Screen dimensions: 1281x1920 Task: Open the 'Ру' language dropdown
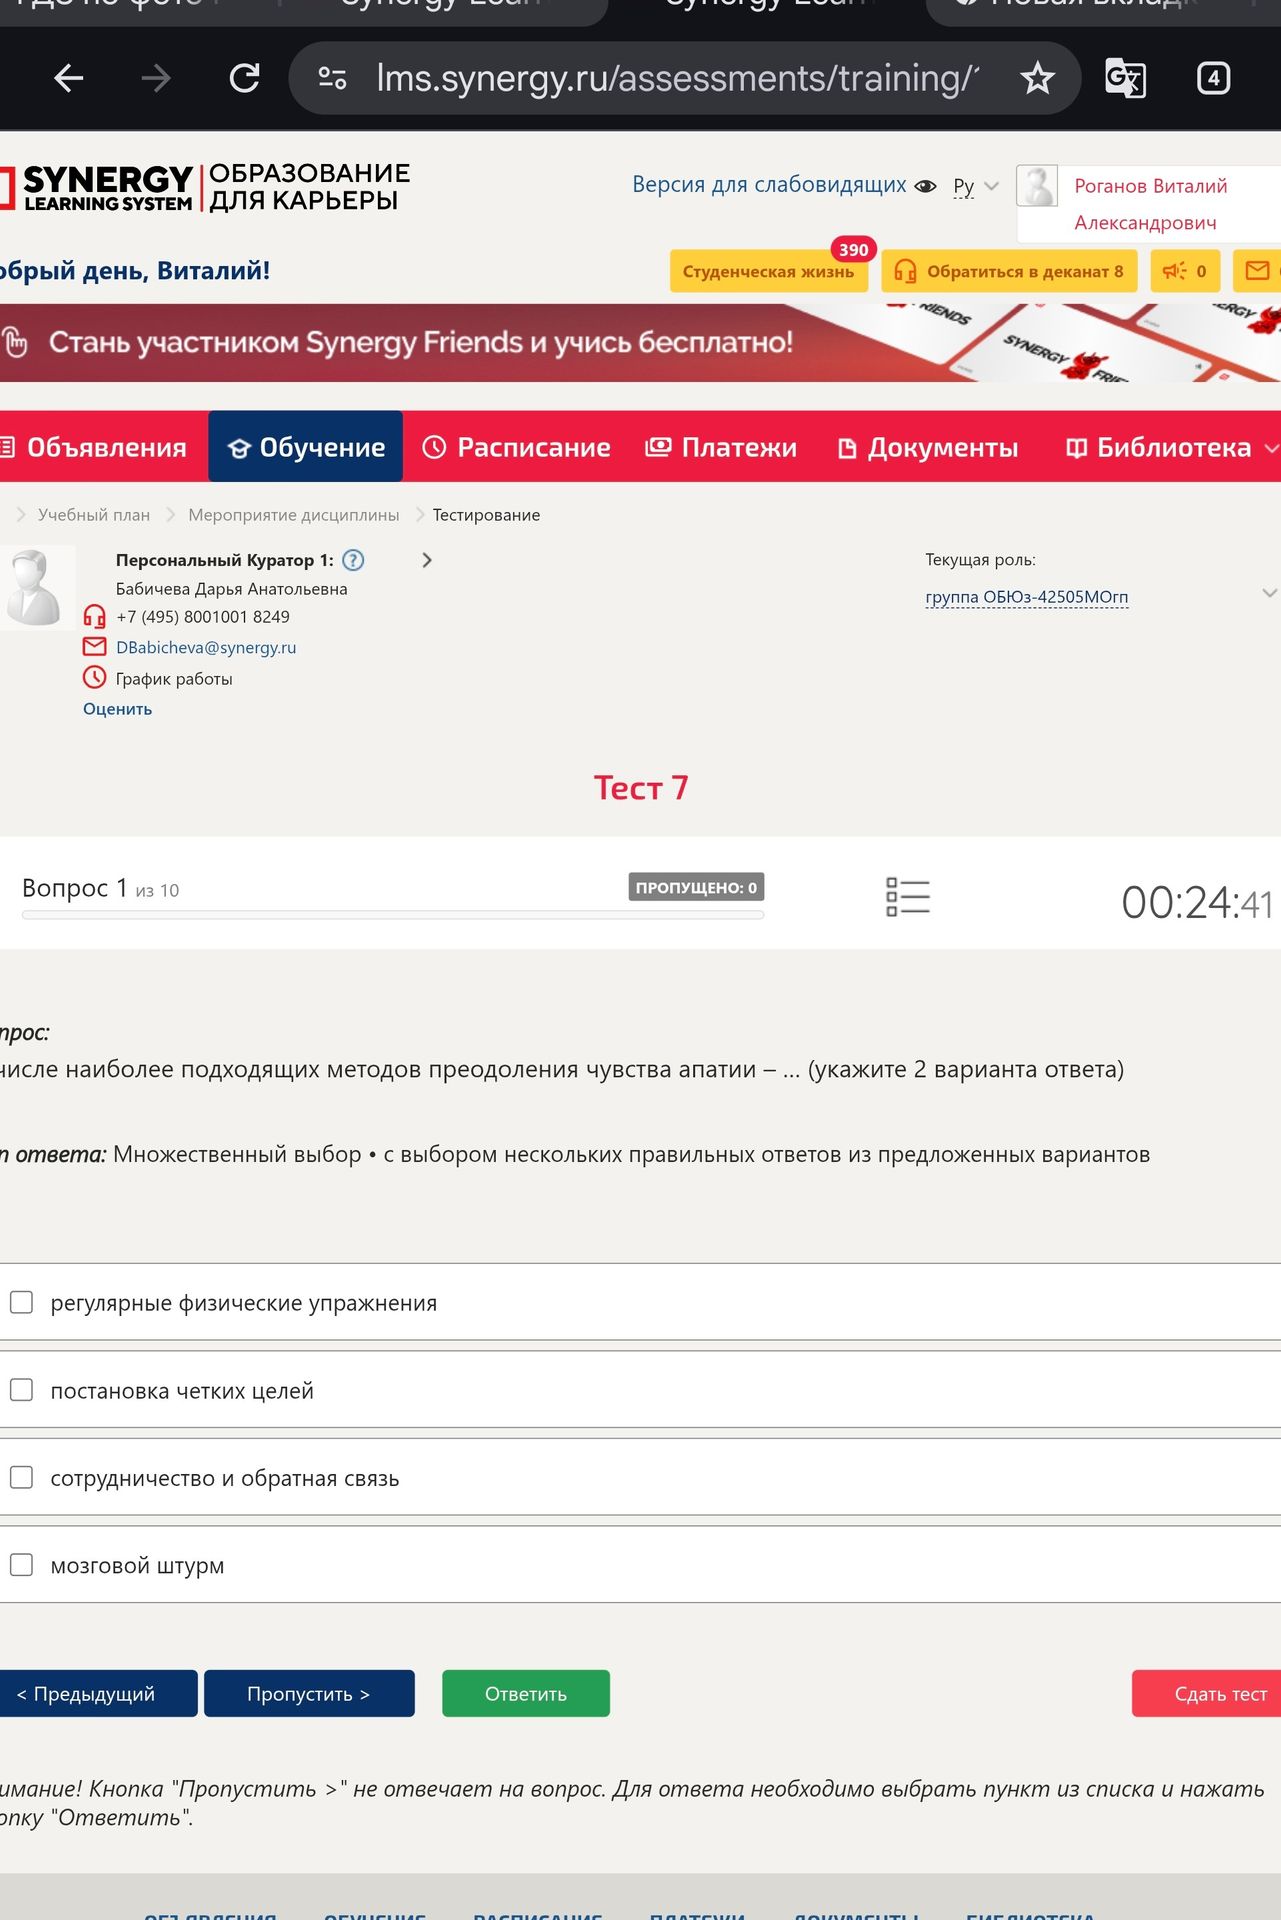976,186
